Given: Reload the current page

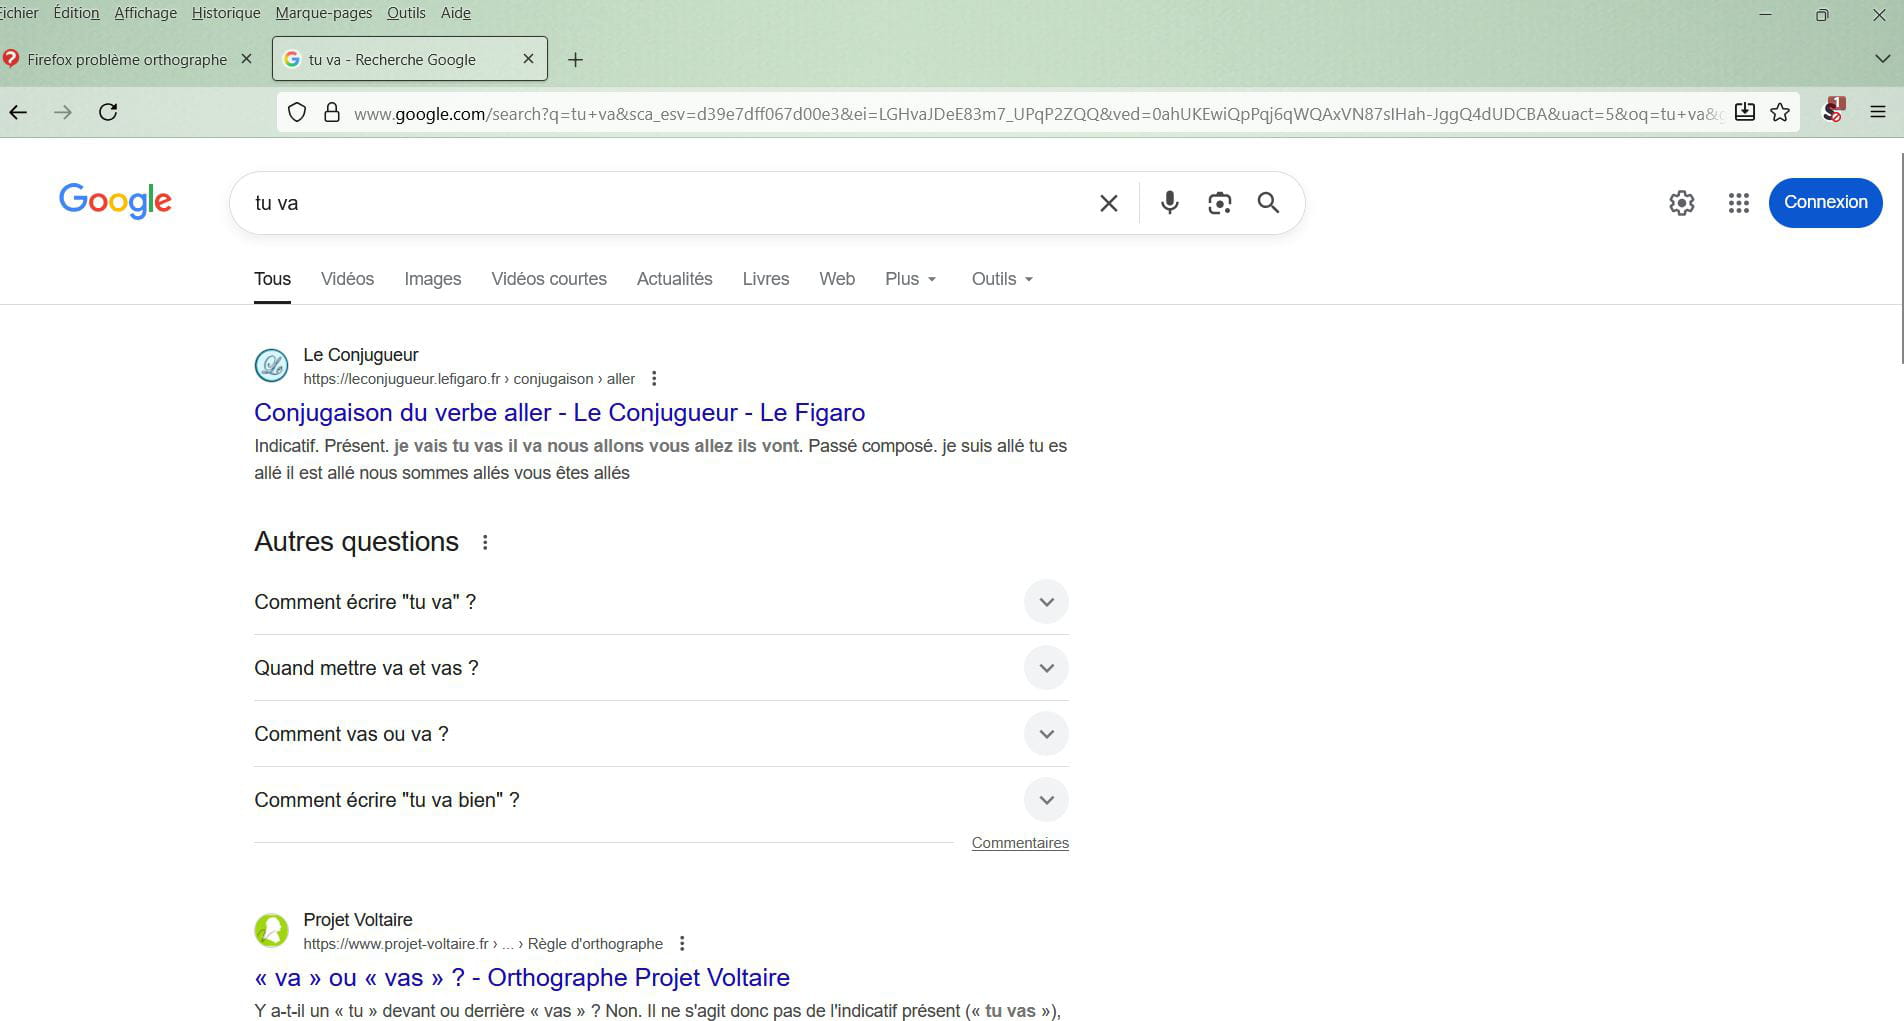Looking at the screenshot, I should [108, 112].
